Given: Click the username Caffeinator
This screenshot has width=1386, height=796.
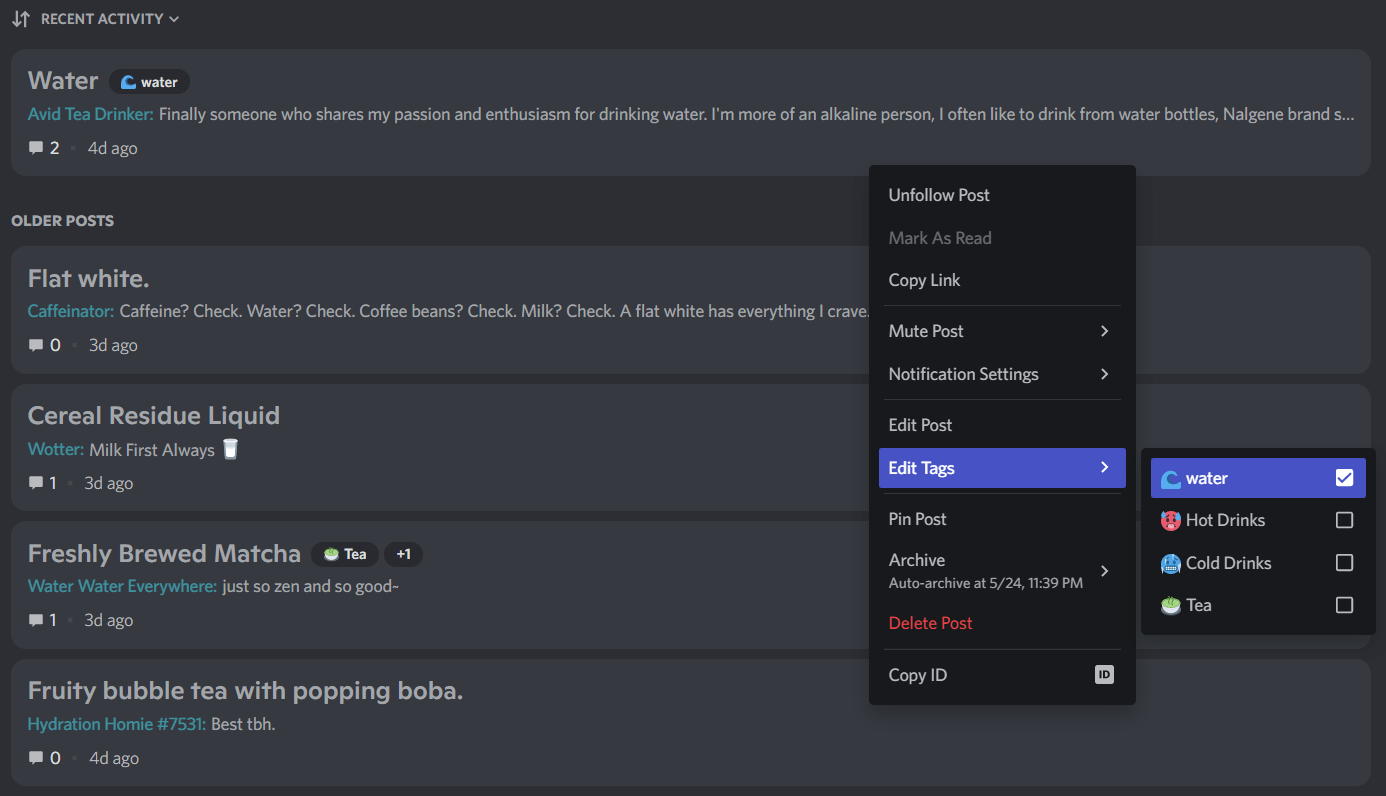Looking at the screenshot, I should click(68, 311).
